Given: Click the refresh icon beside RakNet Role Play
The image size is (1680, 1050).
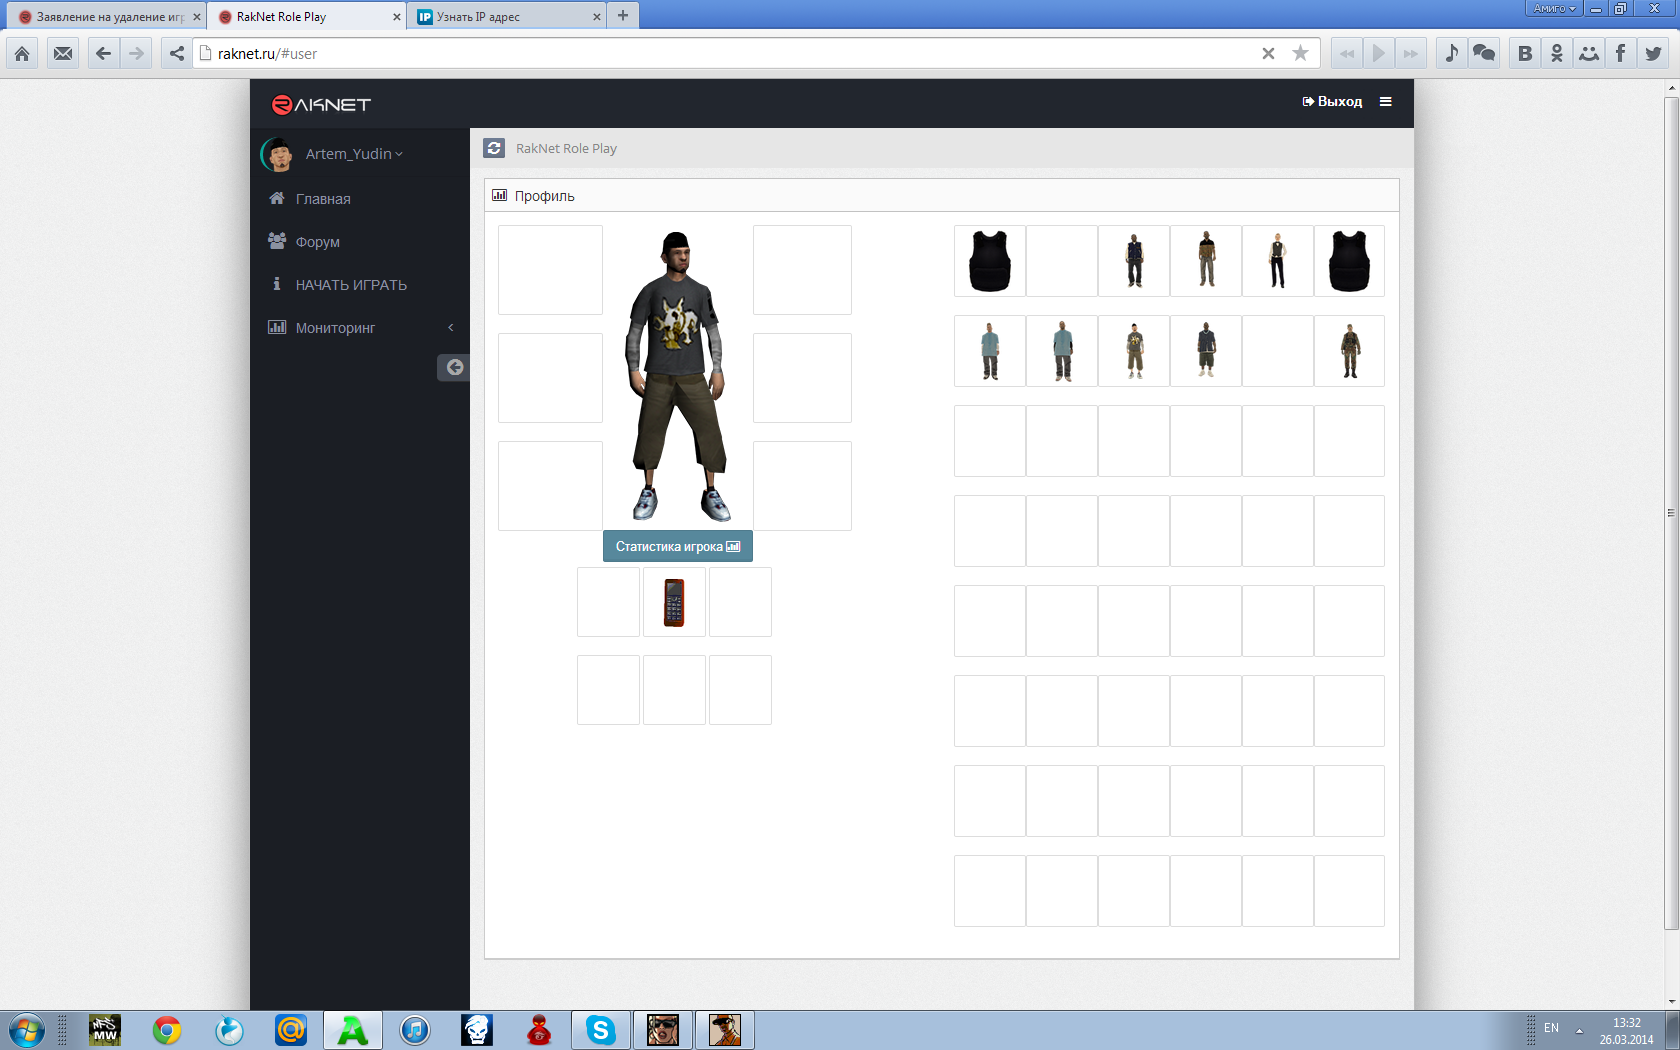Looking at the screenshot, I should pyautogui.click(x=494, y=148).
